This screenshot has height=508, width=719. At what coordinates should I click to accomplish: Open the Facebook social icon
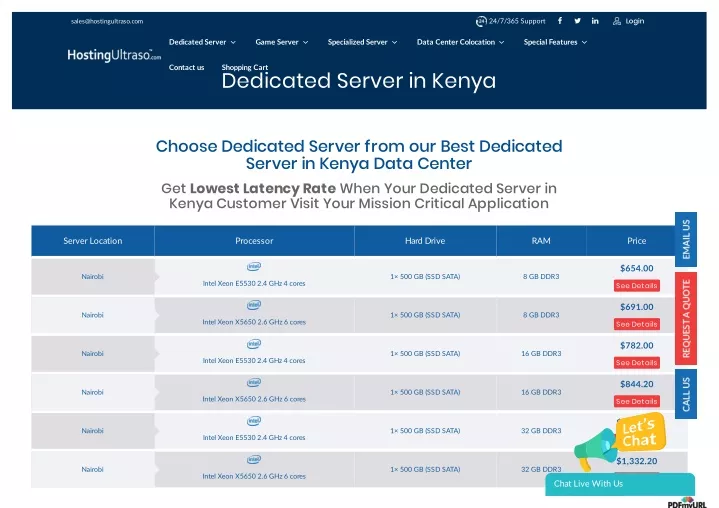click(x=560, y=21)
